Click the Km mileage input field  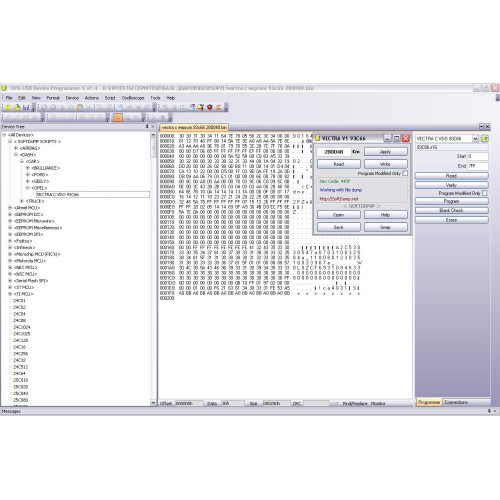coord(334,152)
